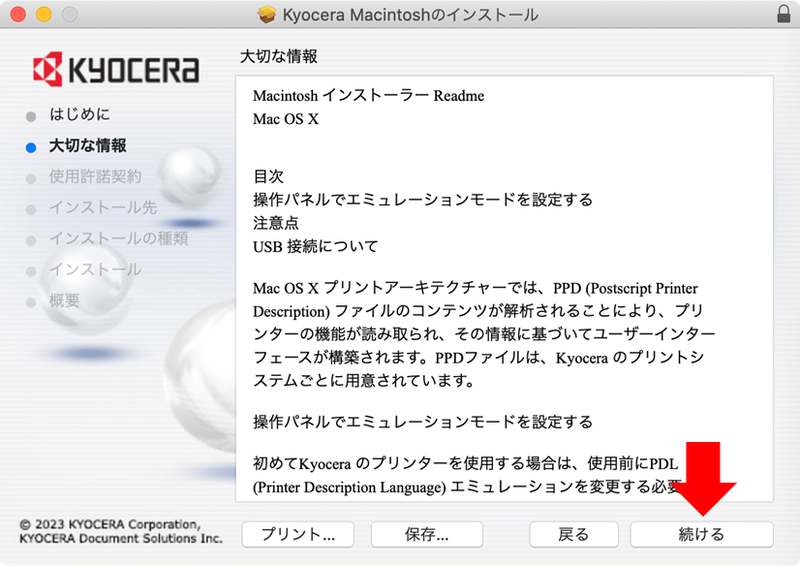Select the 大切な情報 step in sidebar
Viewport: 800px width, 566px height.
point(87,145)
